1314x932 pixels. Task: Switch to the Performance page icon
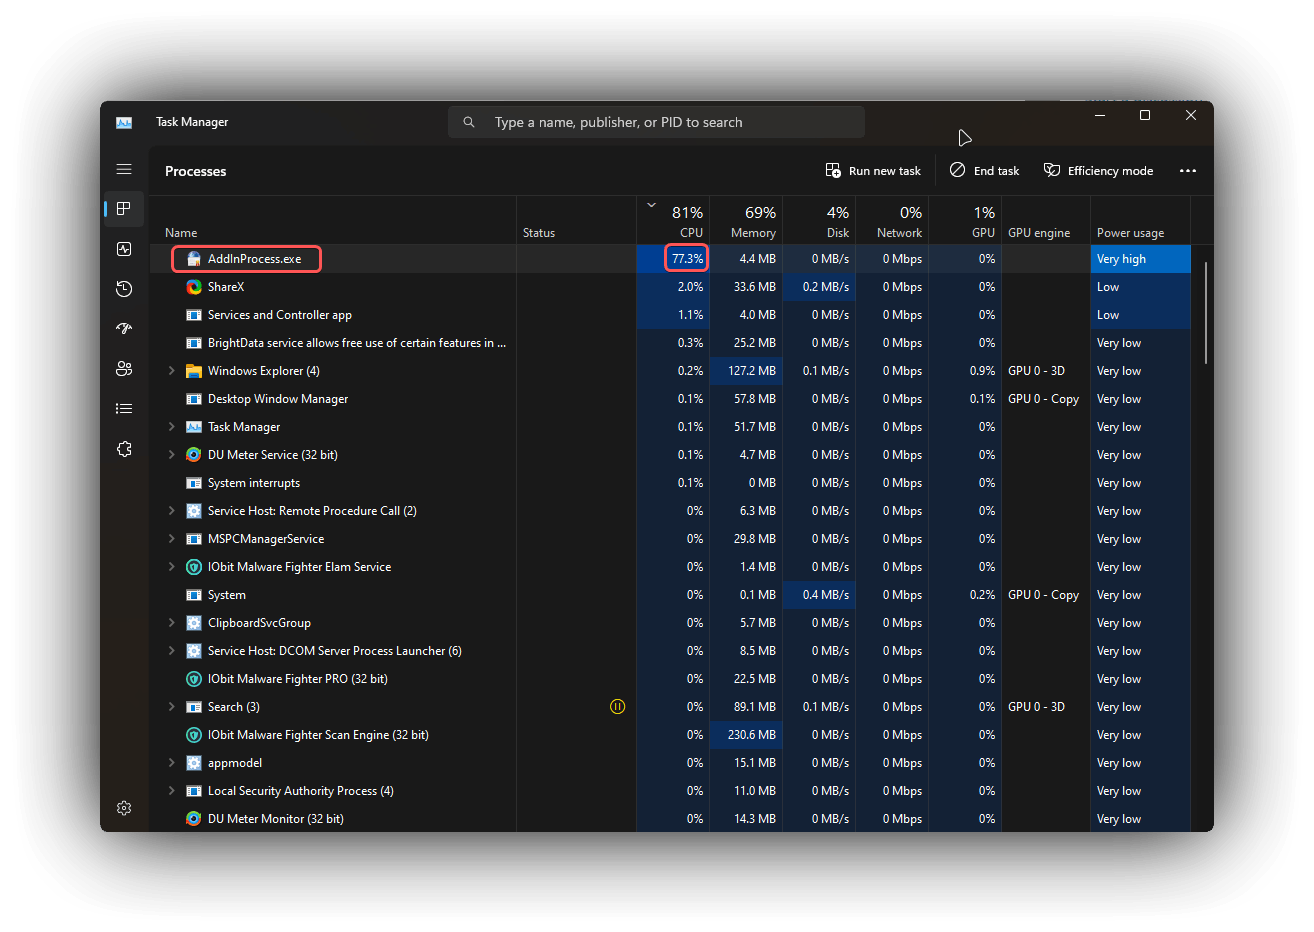tap(124, 249)
